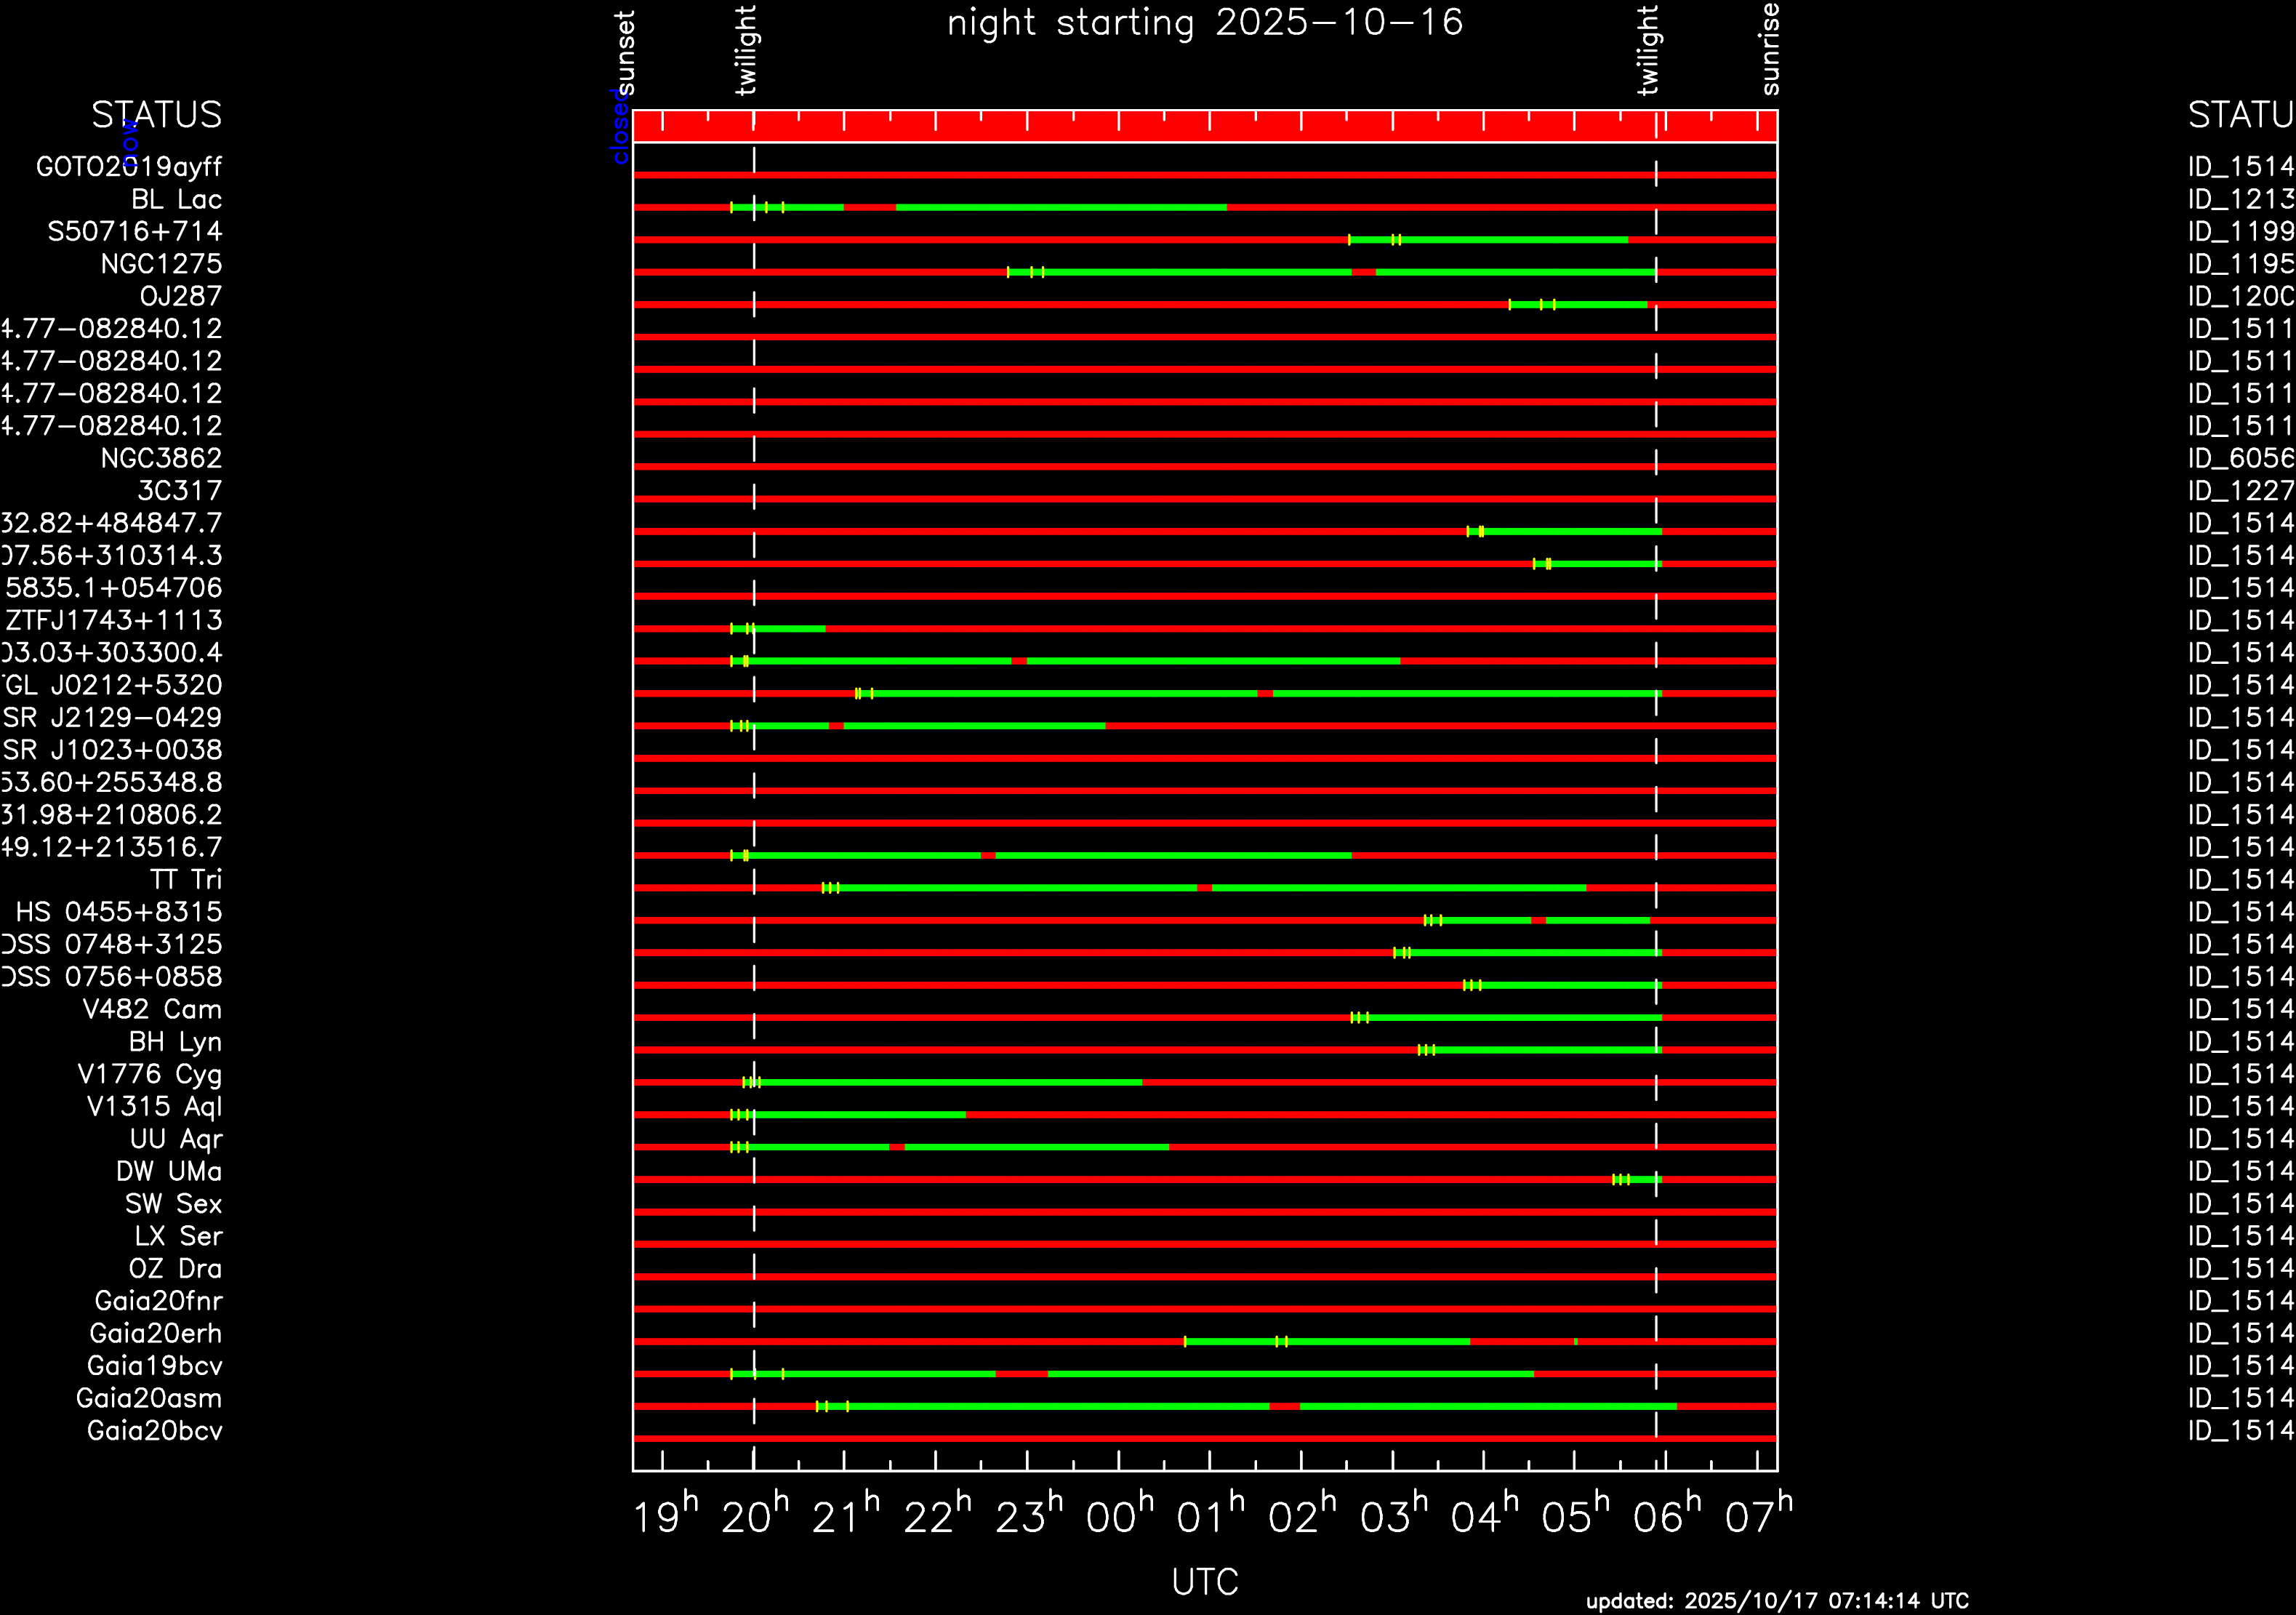The image size is (2296, 1615).
Task: Select the OJ287 row label
Action: (x=180, y=296)
